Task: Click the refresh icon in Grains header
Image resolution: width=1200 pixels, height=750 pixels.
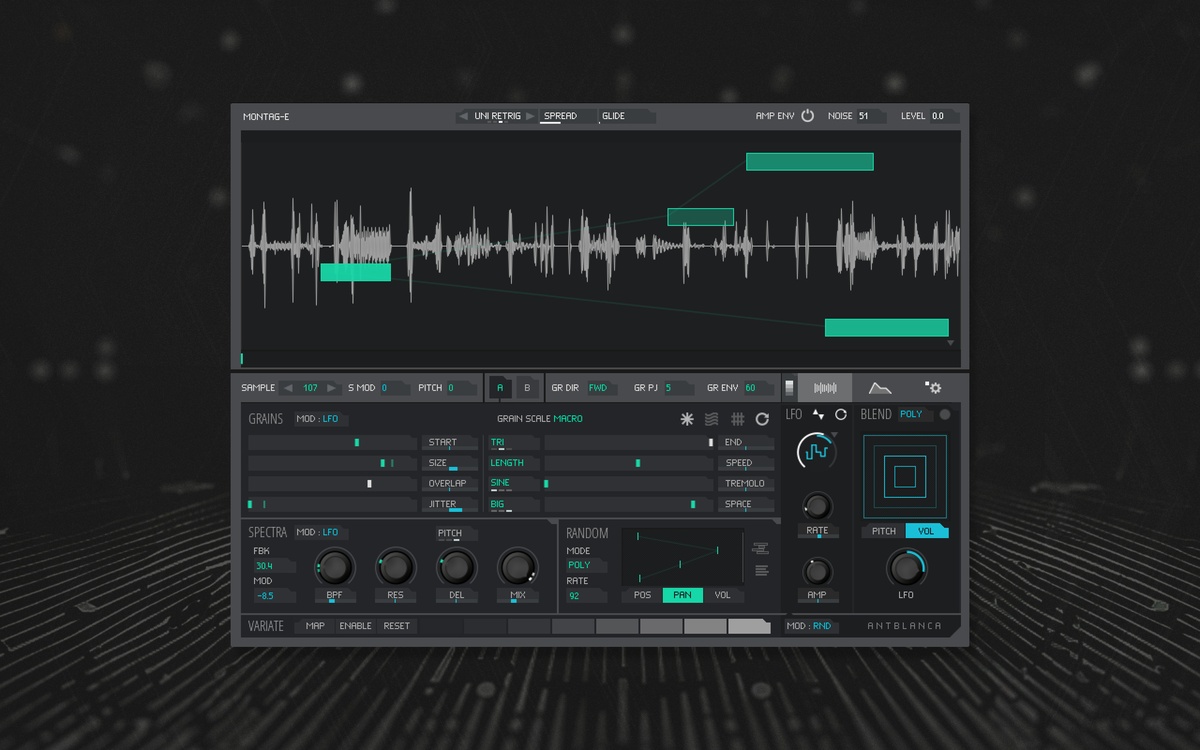Action: point(762,419)
